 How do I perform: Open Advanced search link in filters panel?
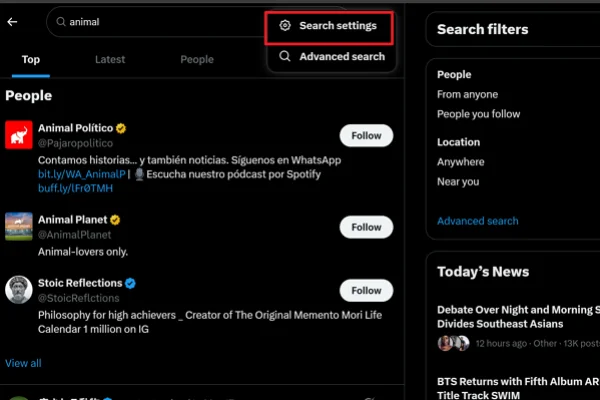click(478, 221)
